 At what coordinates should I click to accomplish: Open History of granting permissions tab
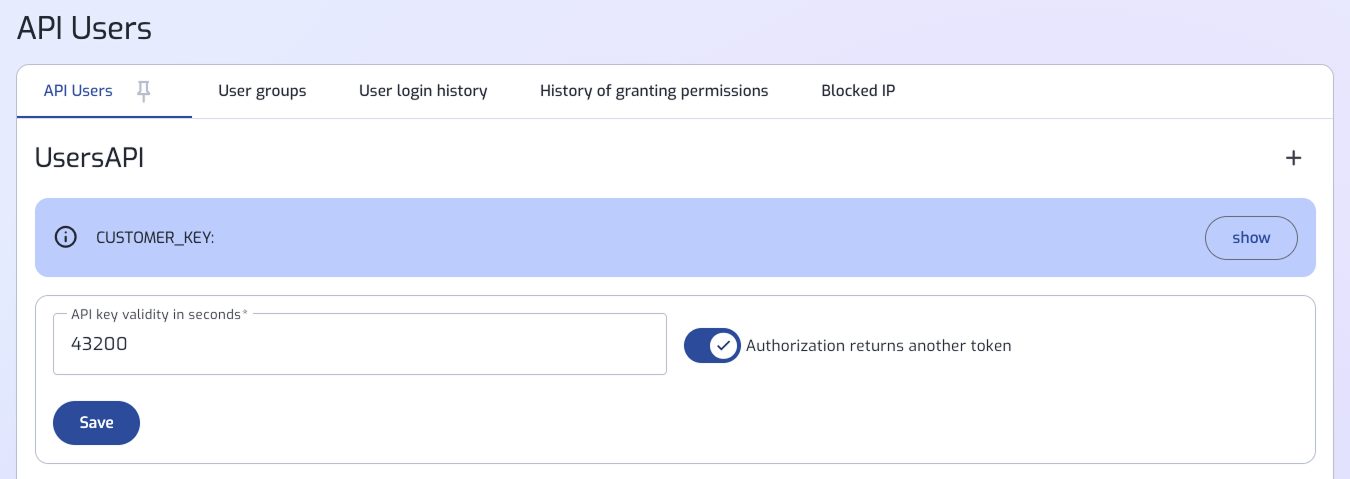(x=654, y=91)
